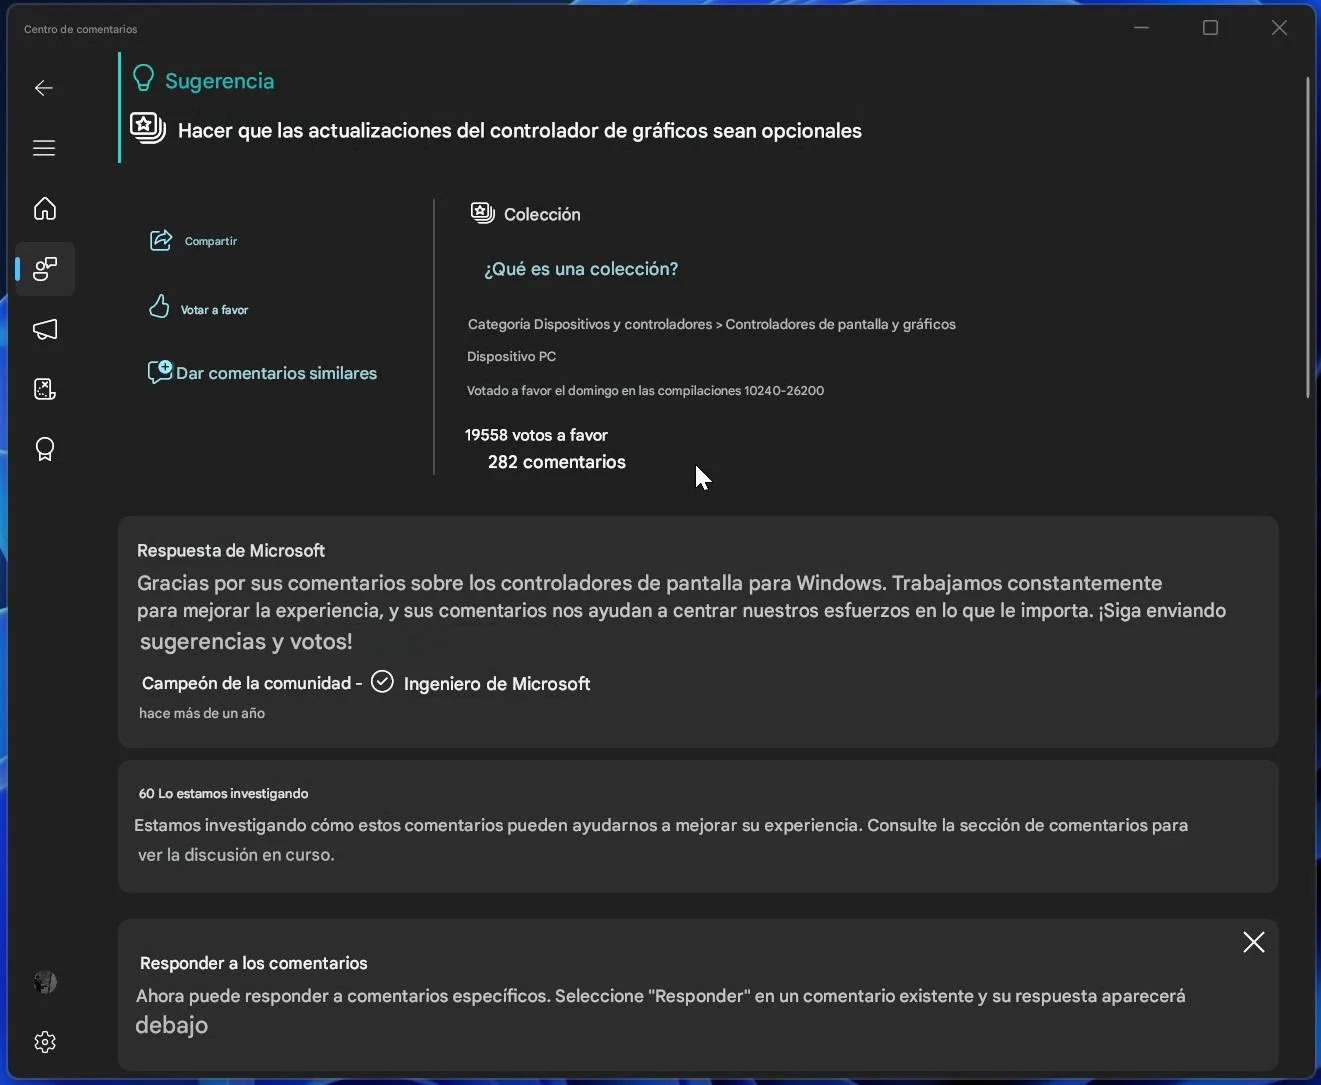Open Announcements megaphone icon
Image resolution: width=1321 pixels, height=1085 pixels.
45,329
